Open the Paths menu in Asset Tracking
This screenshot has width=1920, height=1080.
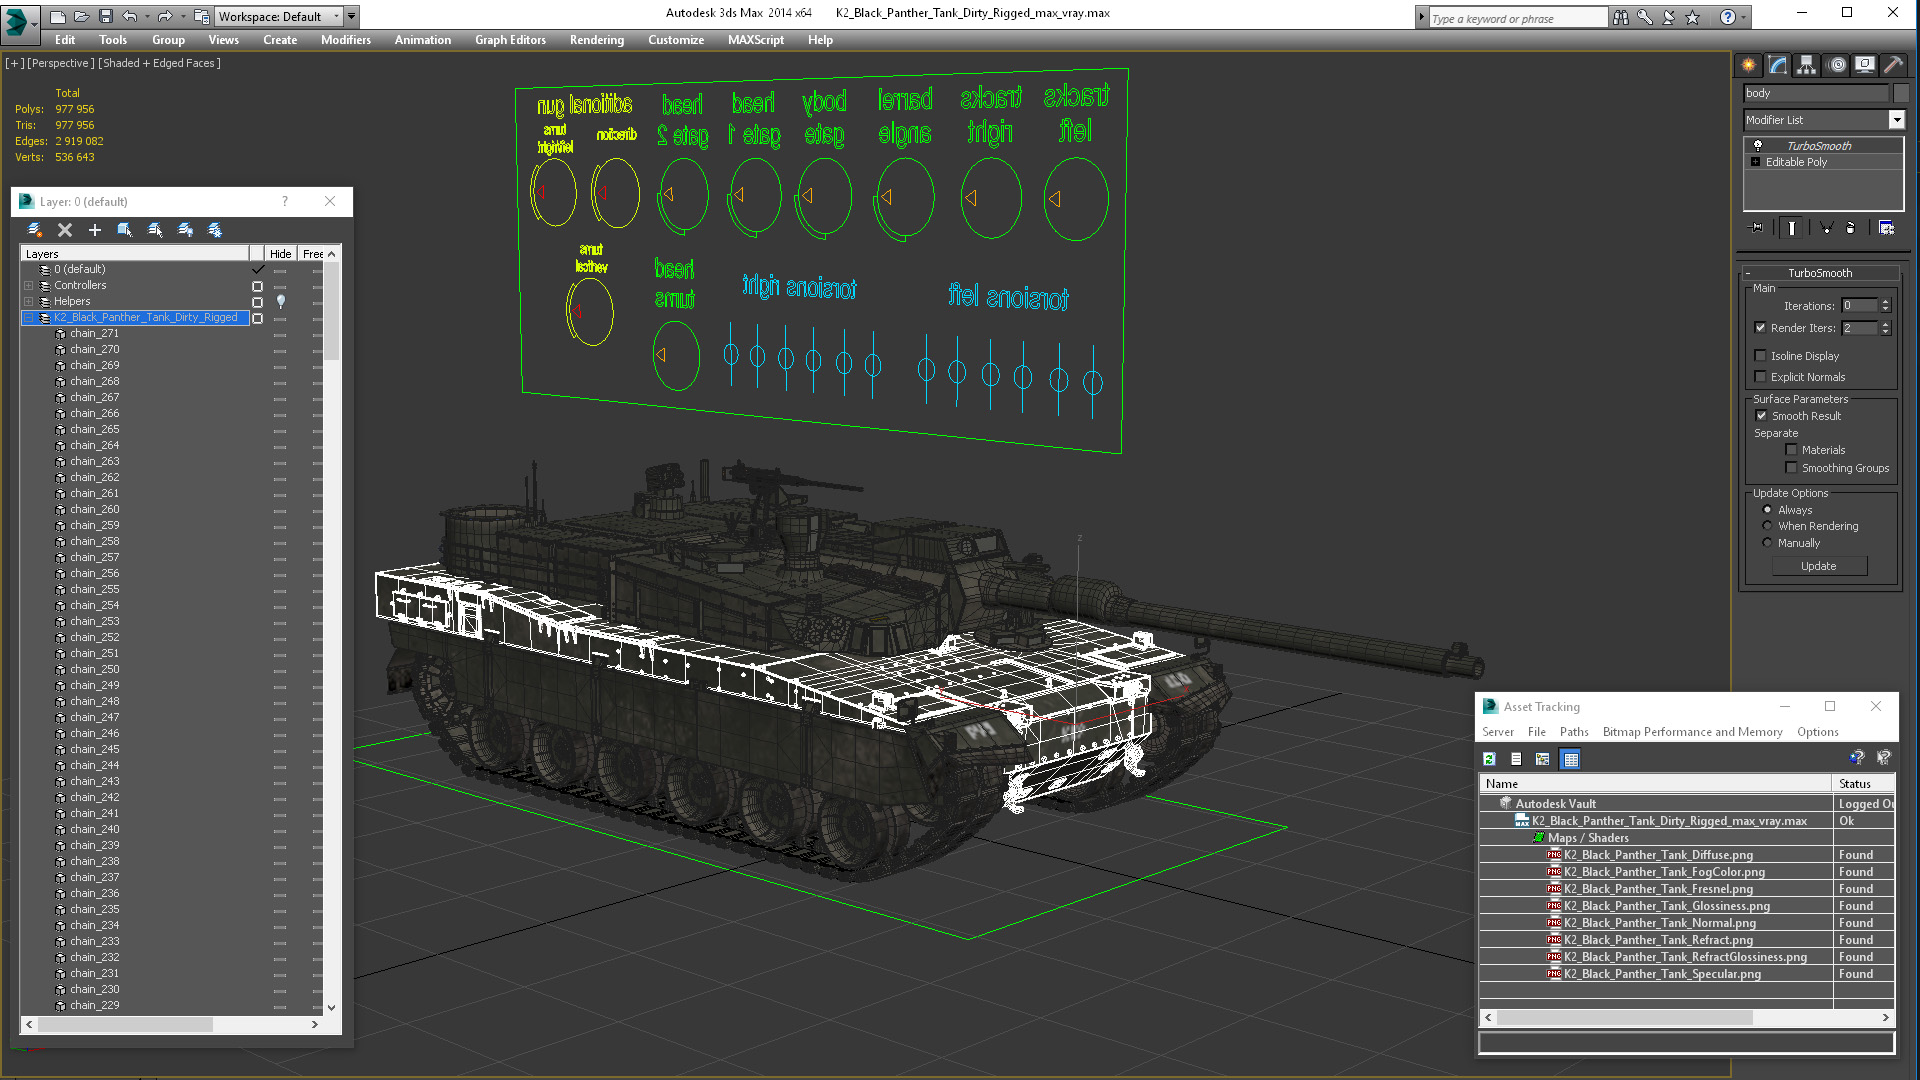[1574, 732]
